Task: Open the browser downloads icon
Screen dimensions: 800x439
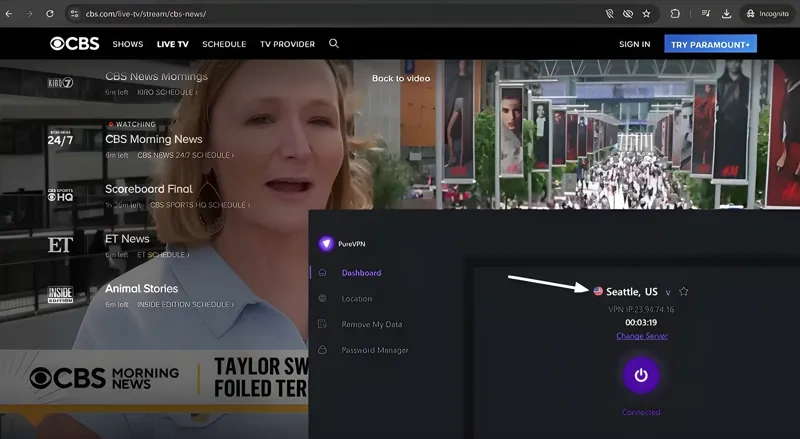Action: pyautogui.click(x=727, y=14)
